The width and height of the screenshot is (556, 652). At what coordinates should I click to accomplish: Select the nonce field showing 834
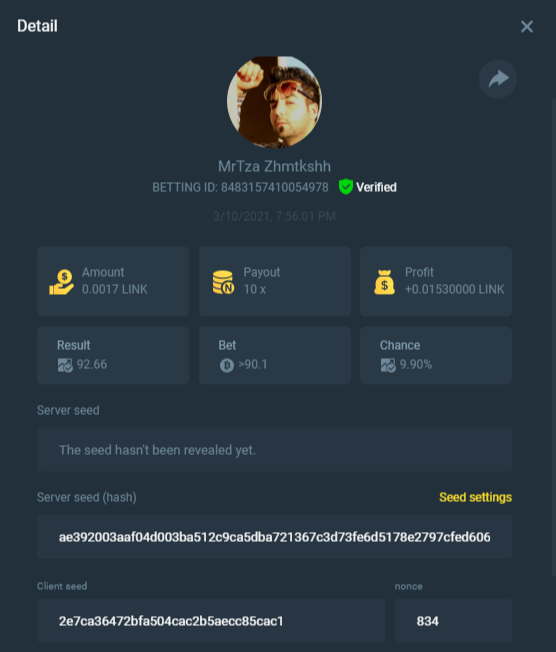[453, 620]
